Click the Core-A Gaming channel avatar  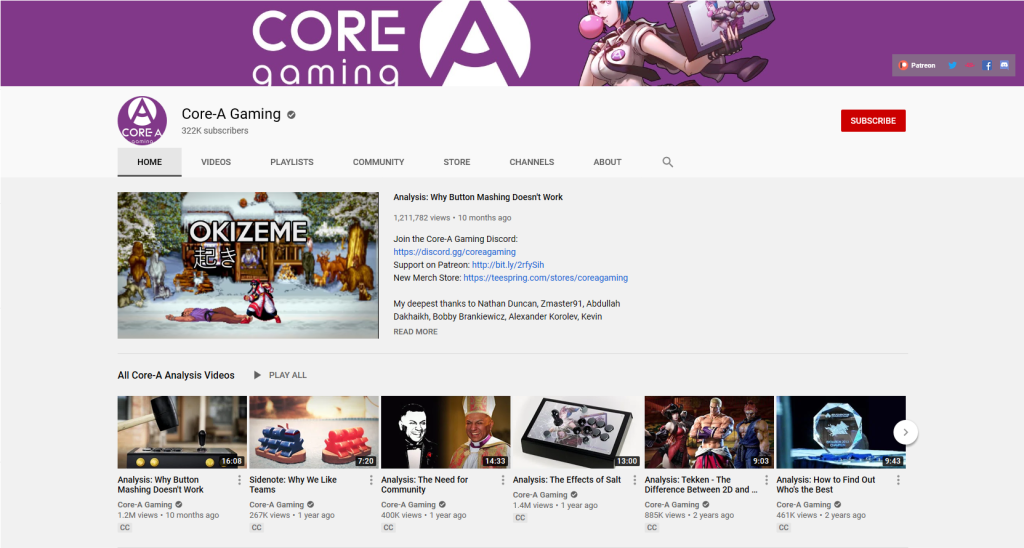142,121
